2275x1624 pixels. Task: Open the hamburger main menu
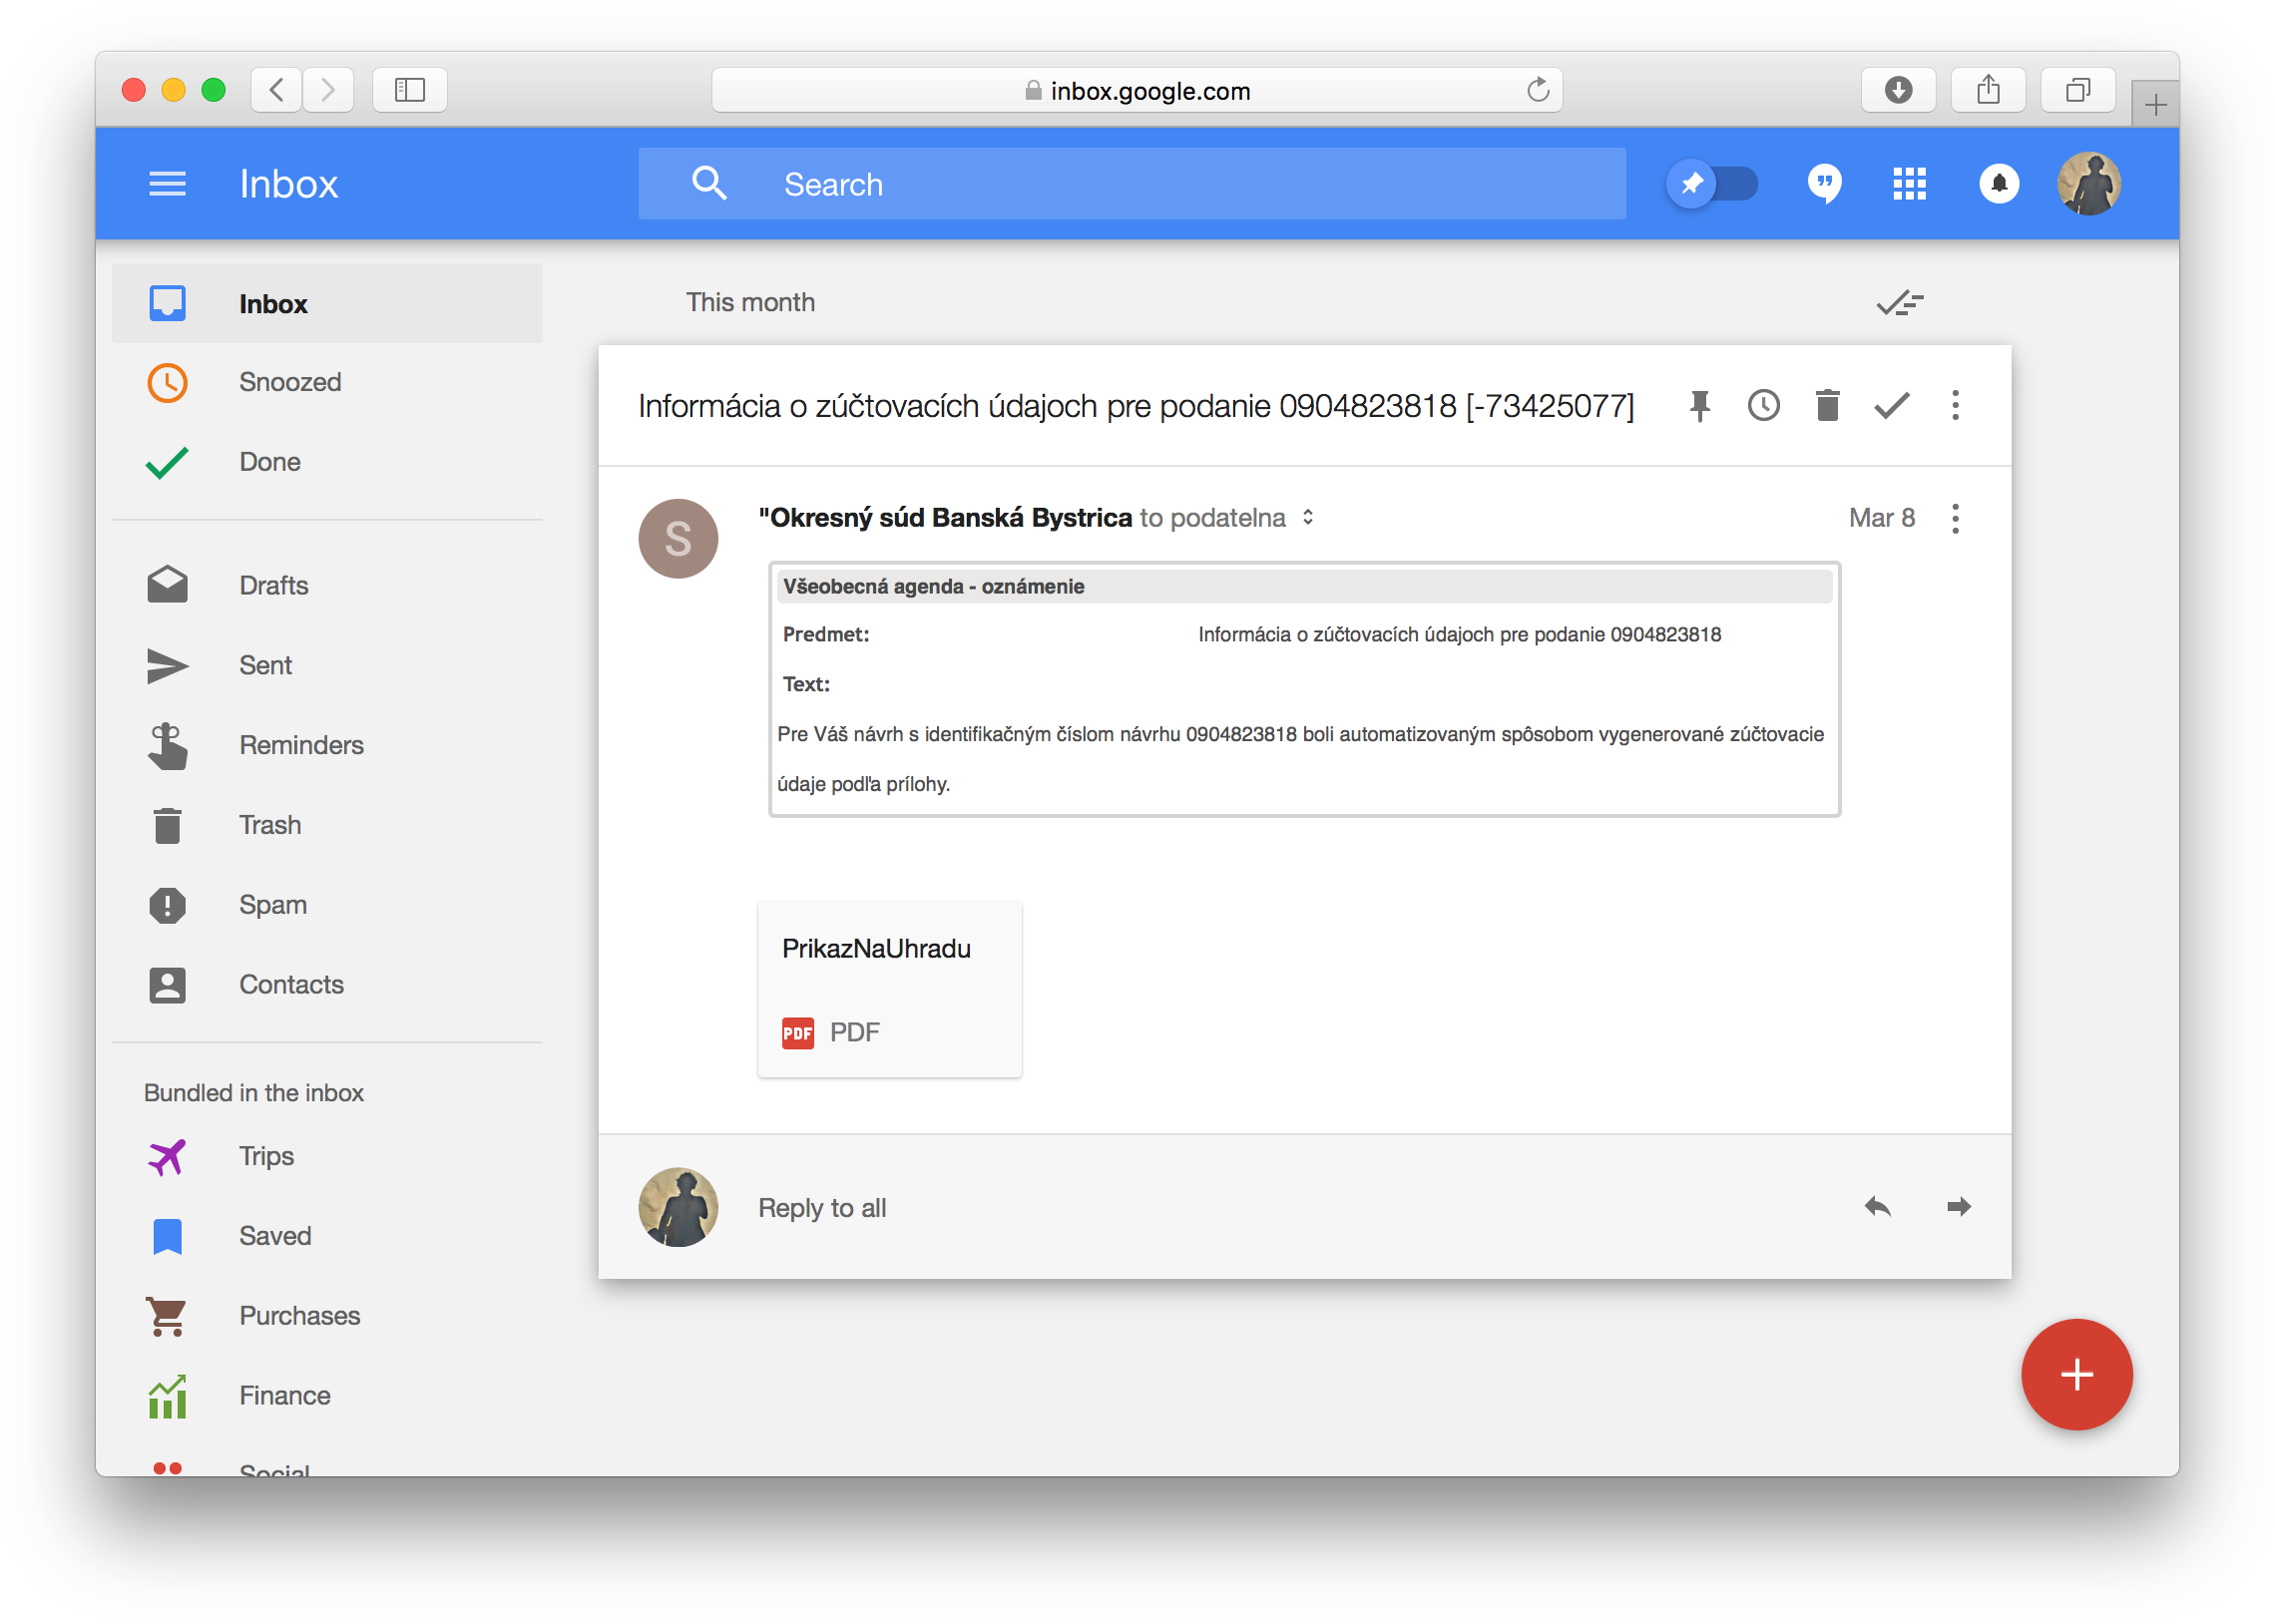[x=167, y=184]
